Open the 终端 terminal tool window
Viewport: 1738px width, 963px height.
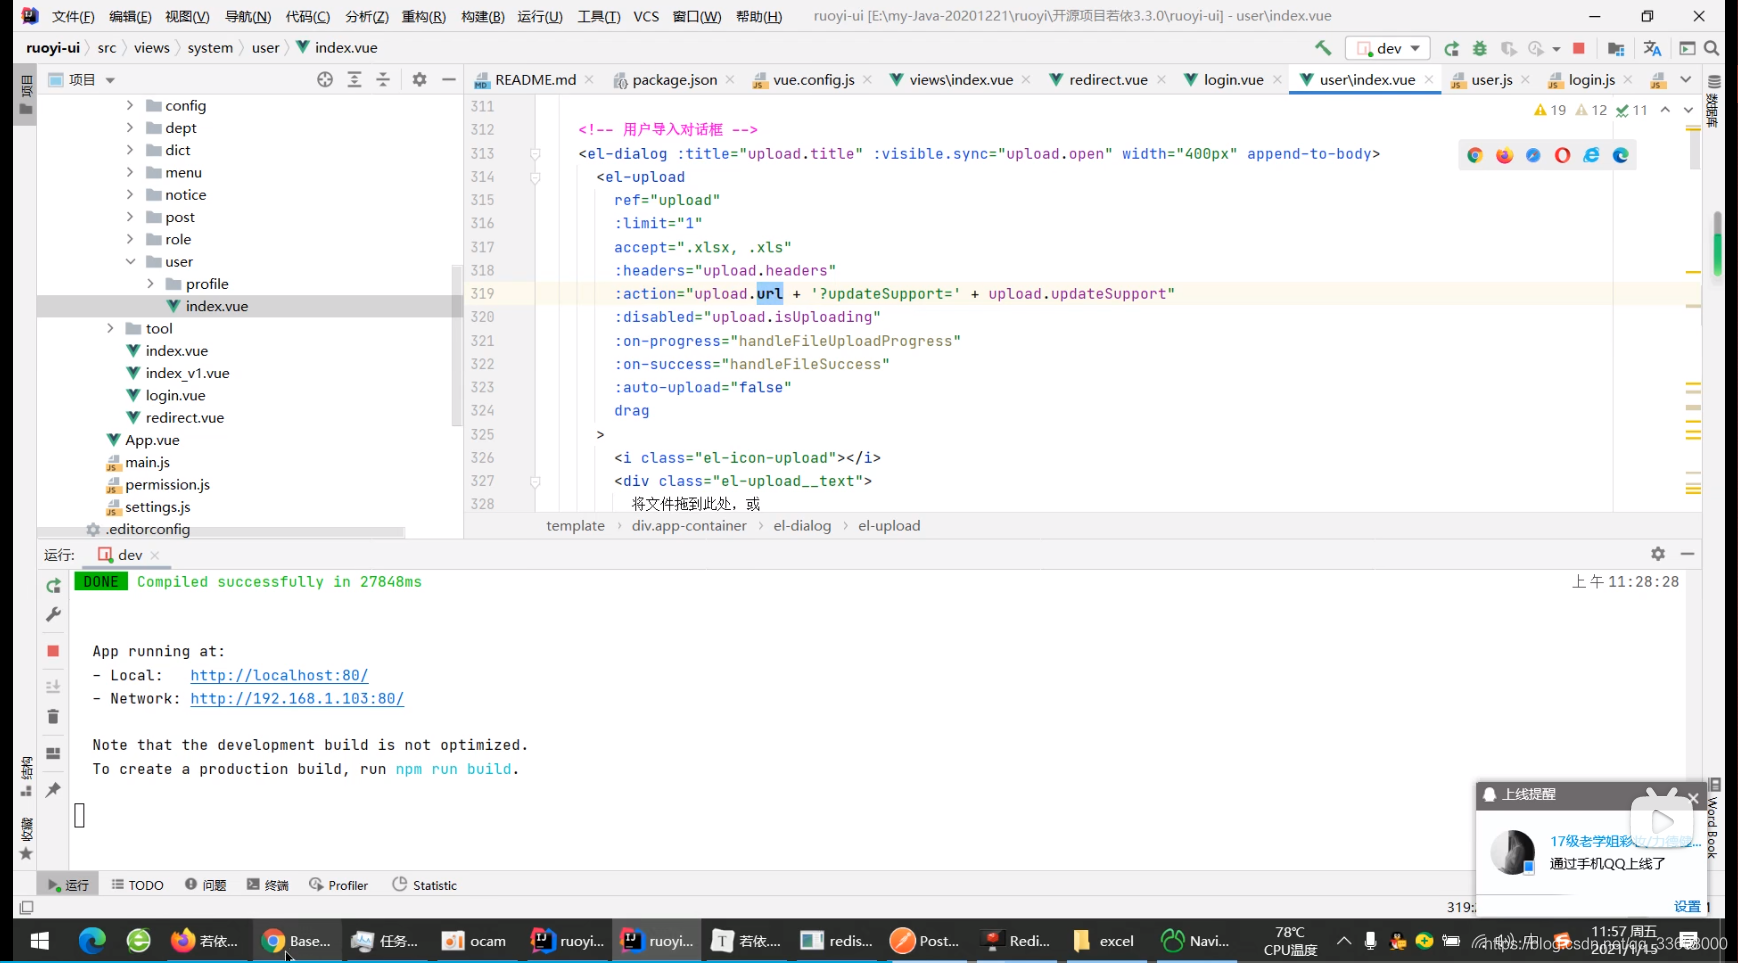[x=268, y=885]
